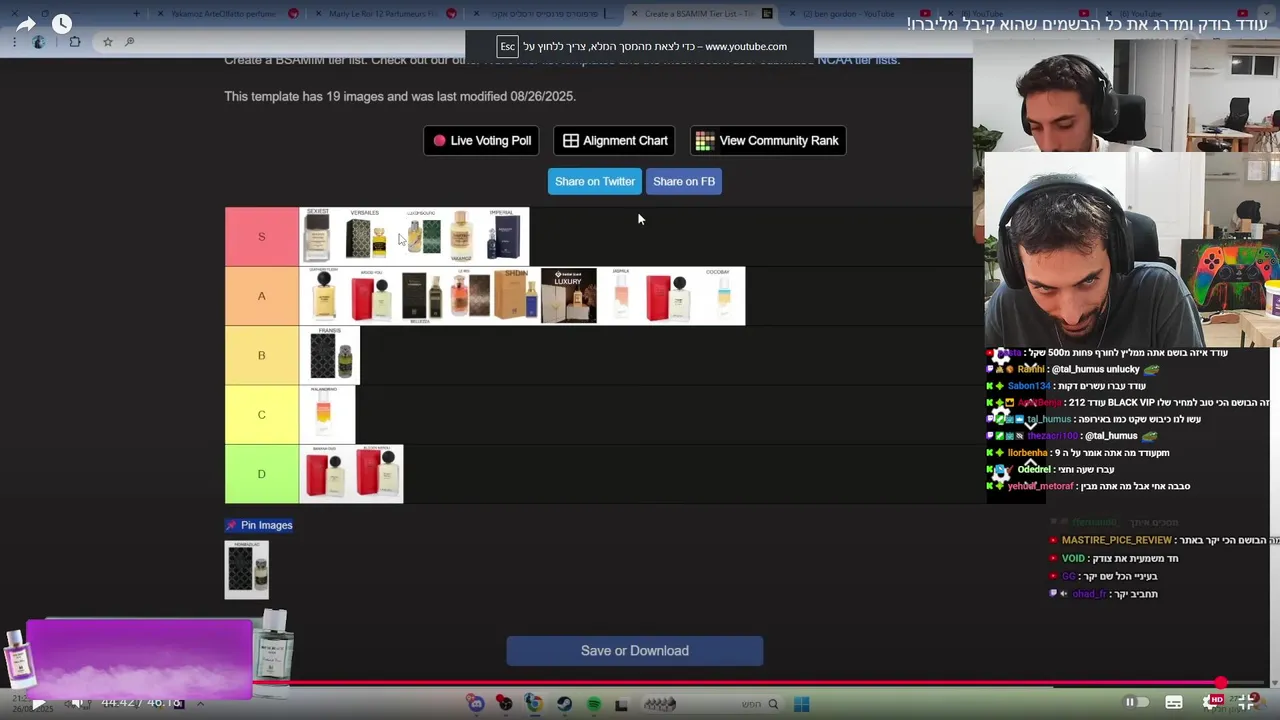1280x720 pixels.
Task: Open Chrome from the taskbar
Action: click(533, 704)
